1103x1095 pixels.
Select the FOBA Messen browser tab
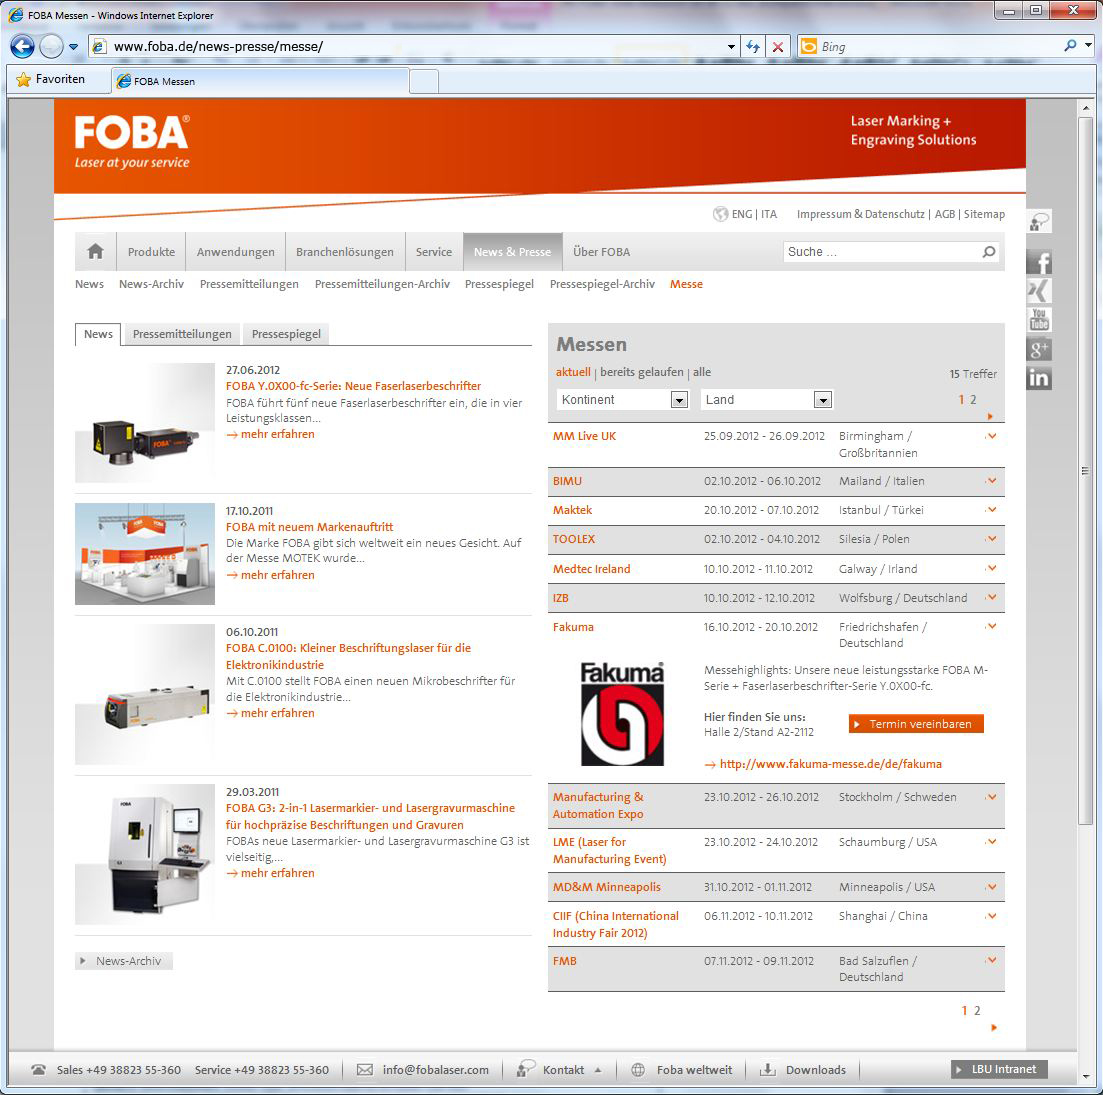pyautogui.click(x=260, y=81)
